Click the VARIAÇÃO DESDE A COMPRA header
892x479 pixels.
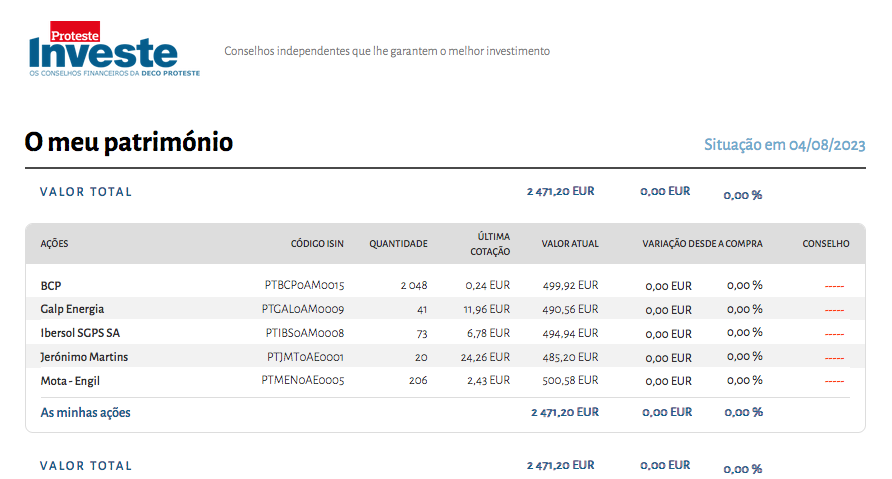click(702, 244)
